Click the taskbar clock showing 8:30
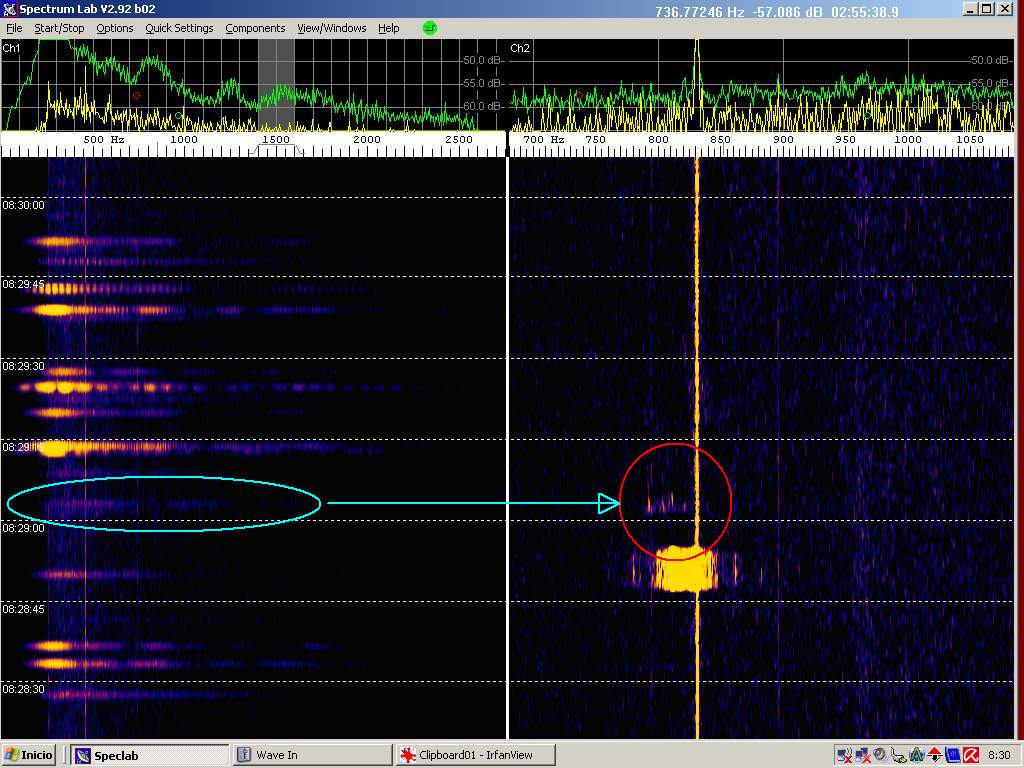The image size is (1024, 768). [x=998, y=755]
